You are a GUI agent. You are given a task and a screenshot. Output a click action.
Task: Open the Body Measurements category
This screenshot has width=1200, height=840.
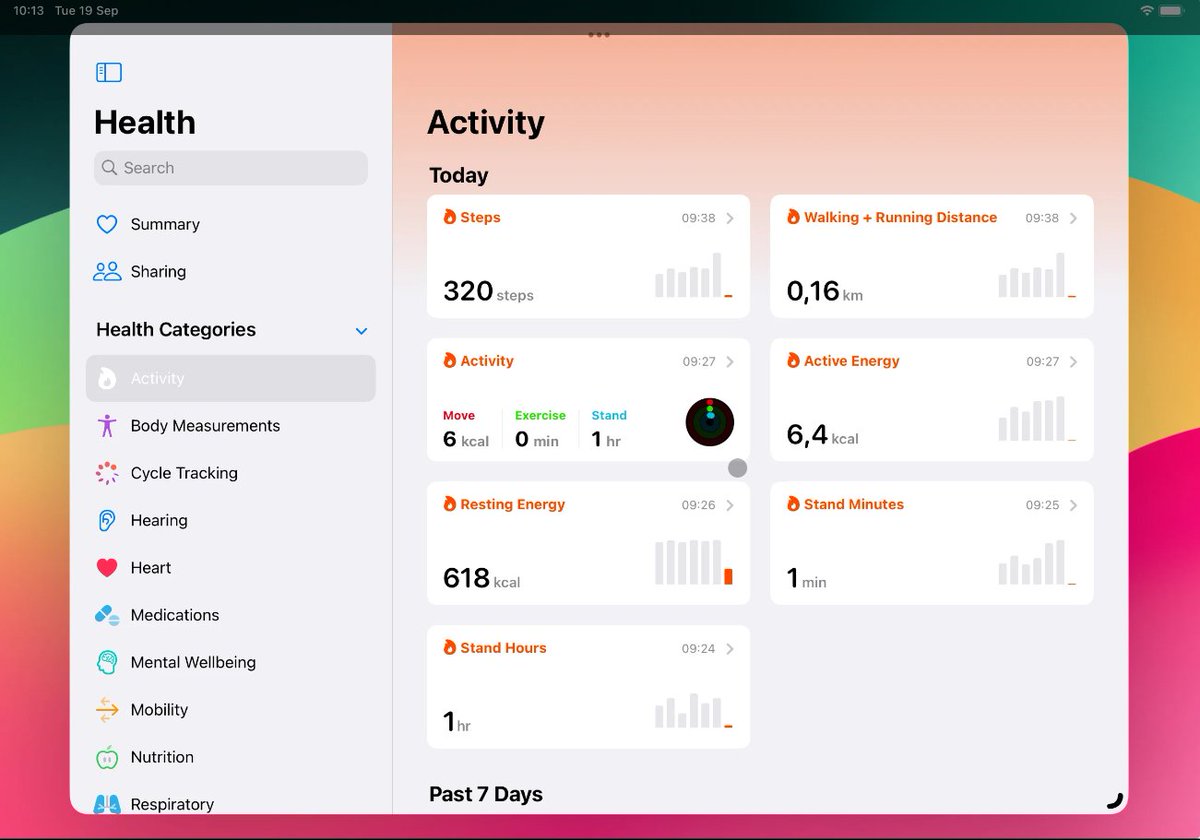point(231,425)
